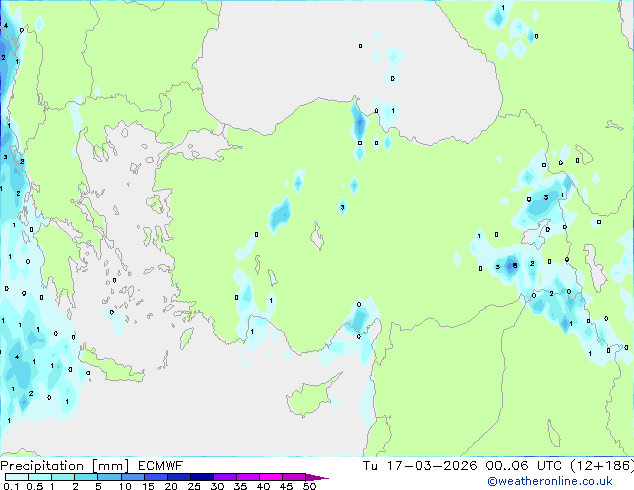Click the legend label '40'
634x490 pixels.
pyautogui.click(x=263, y=486)
